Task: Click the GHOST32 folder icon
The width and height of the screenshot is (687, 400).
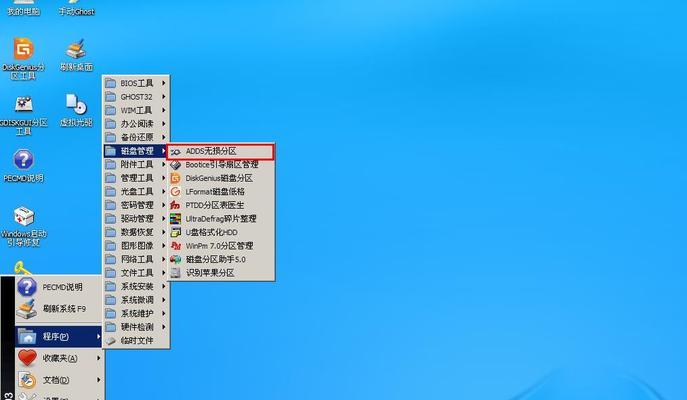Action: click(111, 97)
